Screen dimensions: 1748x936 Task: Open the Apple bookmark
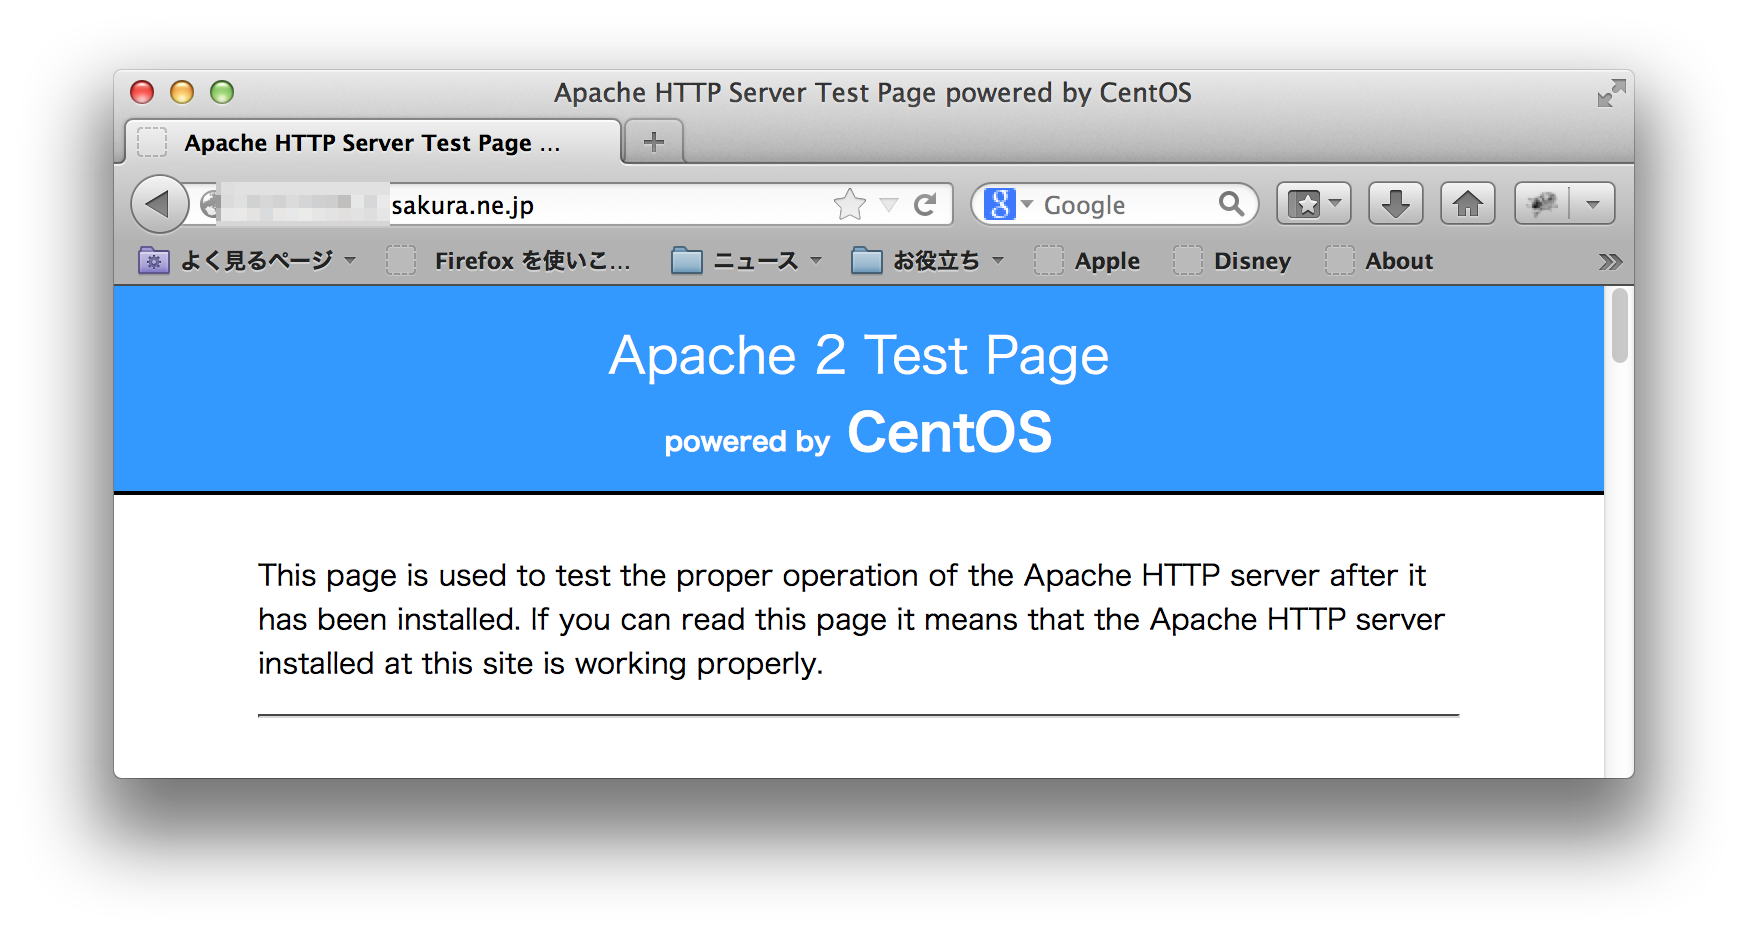click(1088, 261)
